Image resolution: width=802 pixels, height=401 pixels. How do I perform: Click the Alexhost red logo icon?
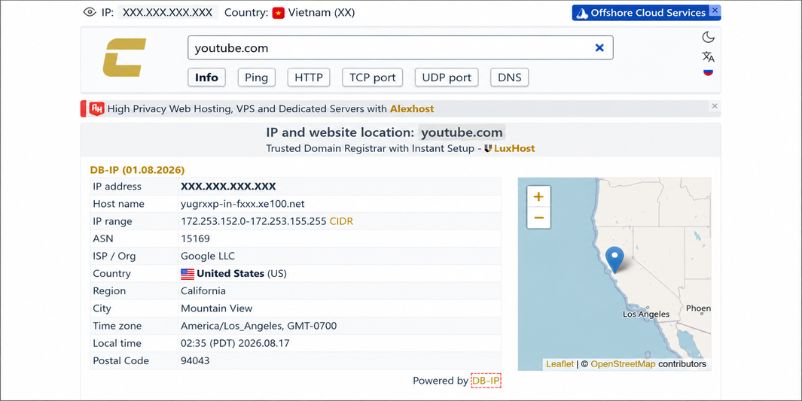pyautogui.click(x=97, y=108)
